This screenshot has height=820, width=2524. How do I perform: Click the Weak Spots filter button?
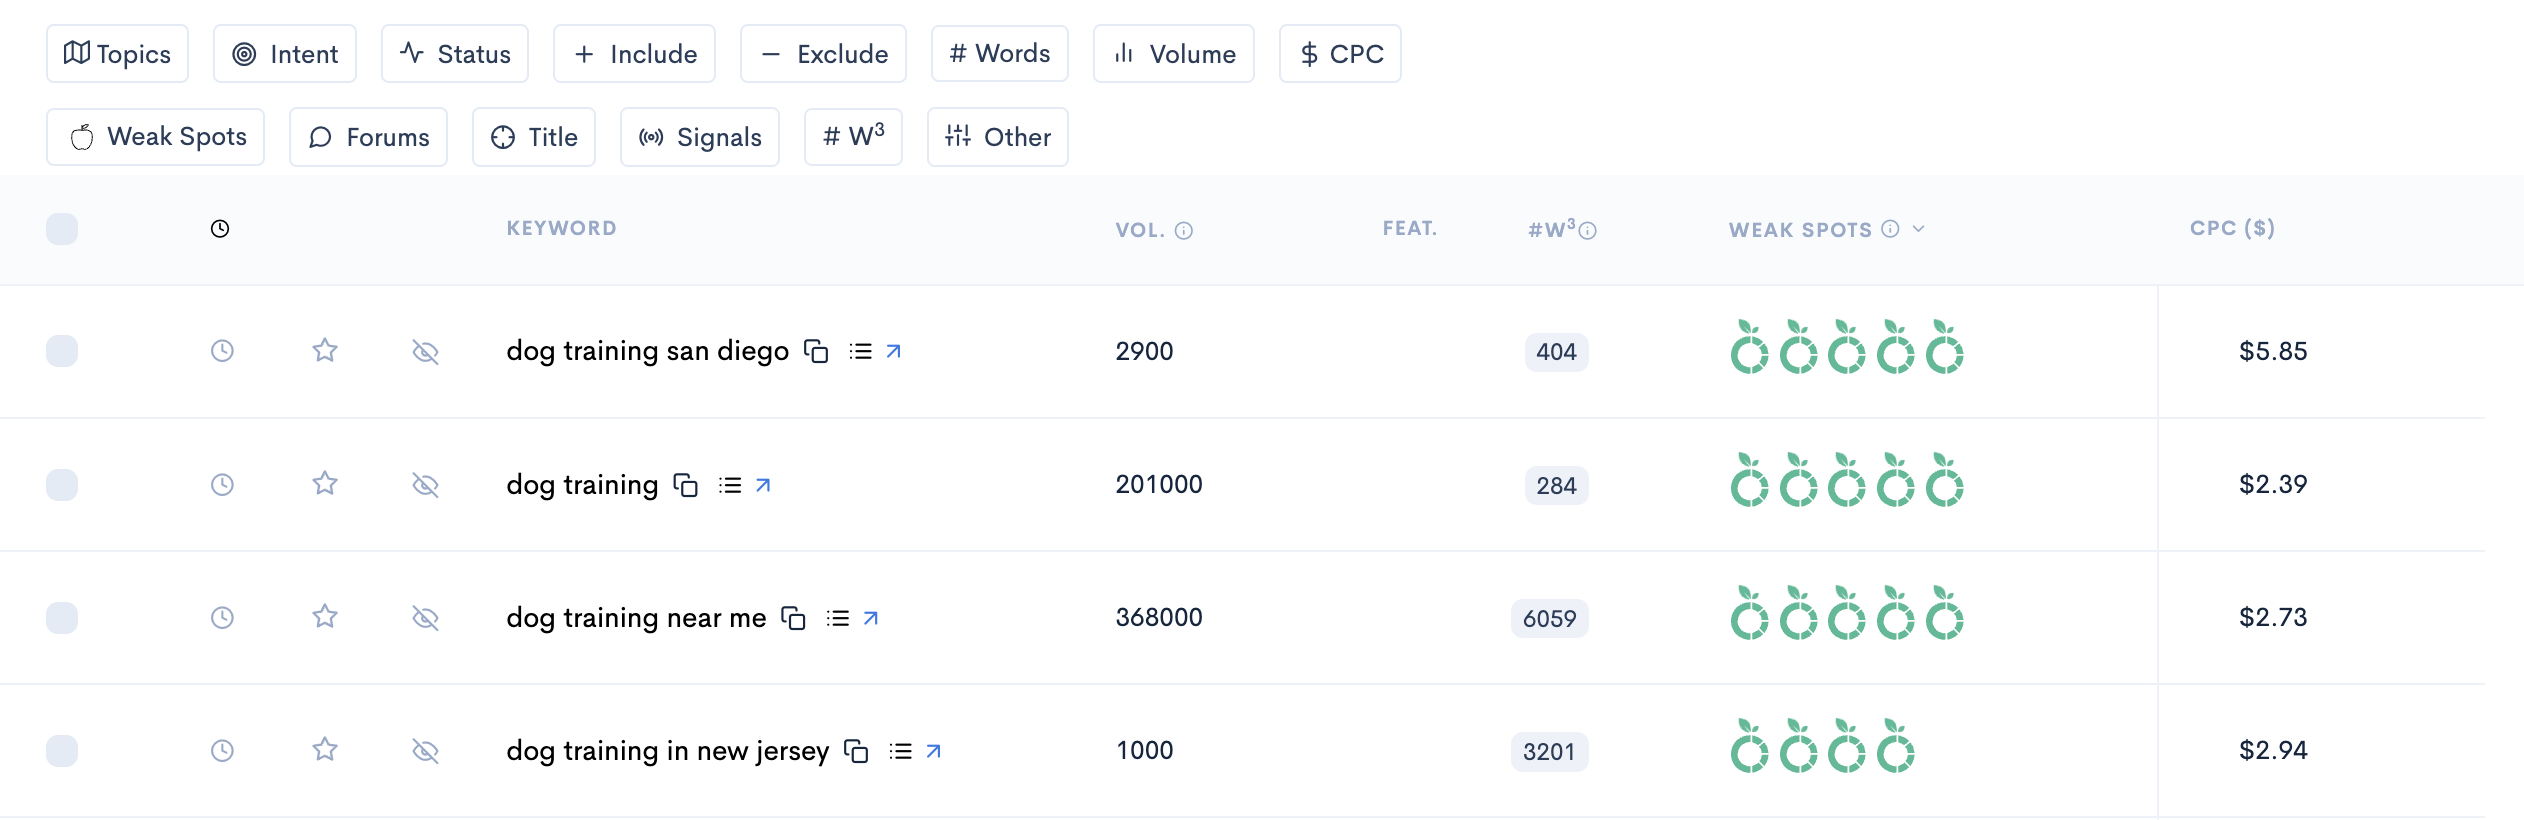156,137
